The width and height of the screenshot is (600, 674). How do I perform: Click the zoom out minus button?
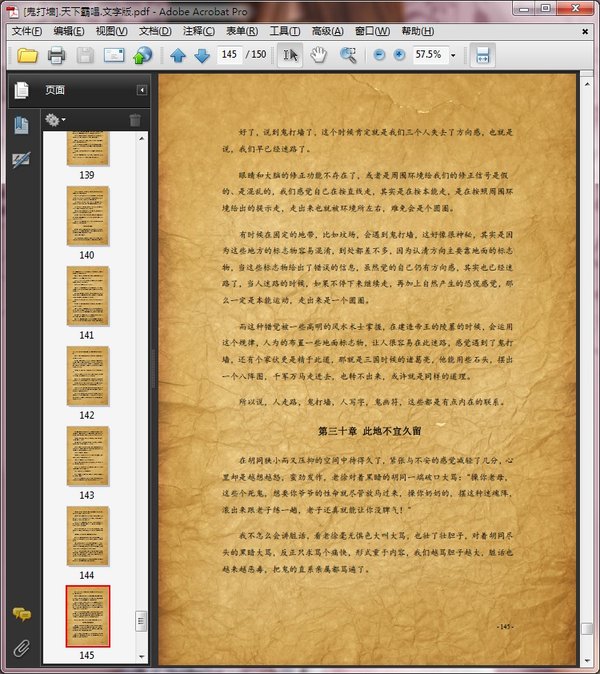(x=379, y=55)
